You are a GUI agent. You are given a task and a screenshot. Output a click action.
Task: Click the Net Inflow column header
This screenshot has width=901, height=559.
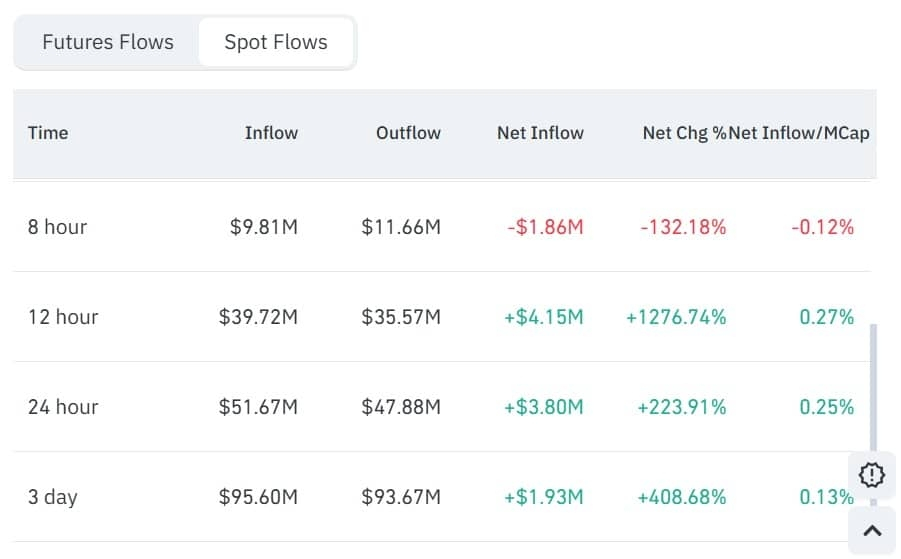click(x=540, y=132)
